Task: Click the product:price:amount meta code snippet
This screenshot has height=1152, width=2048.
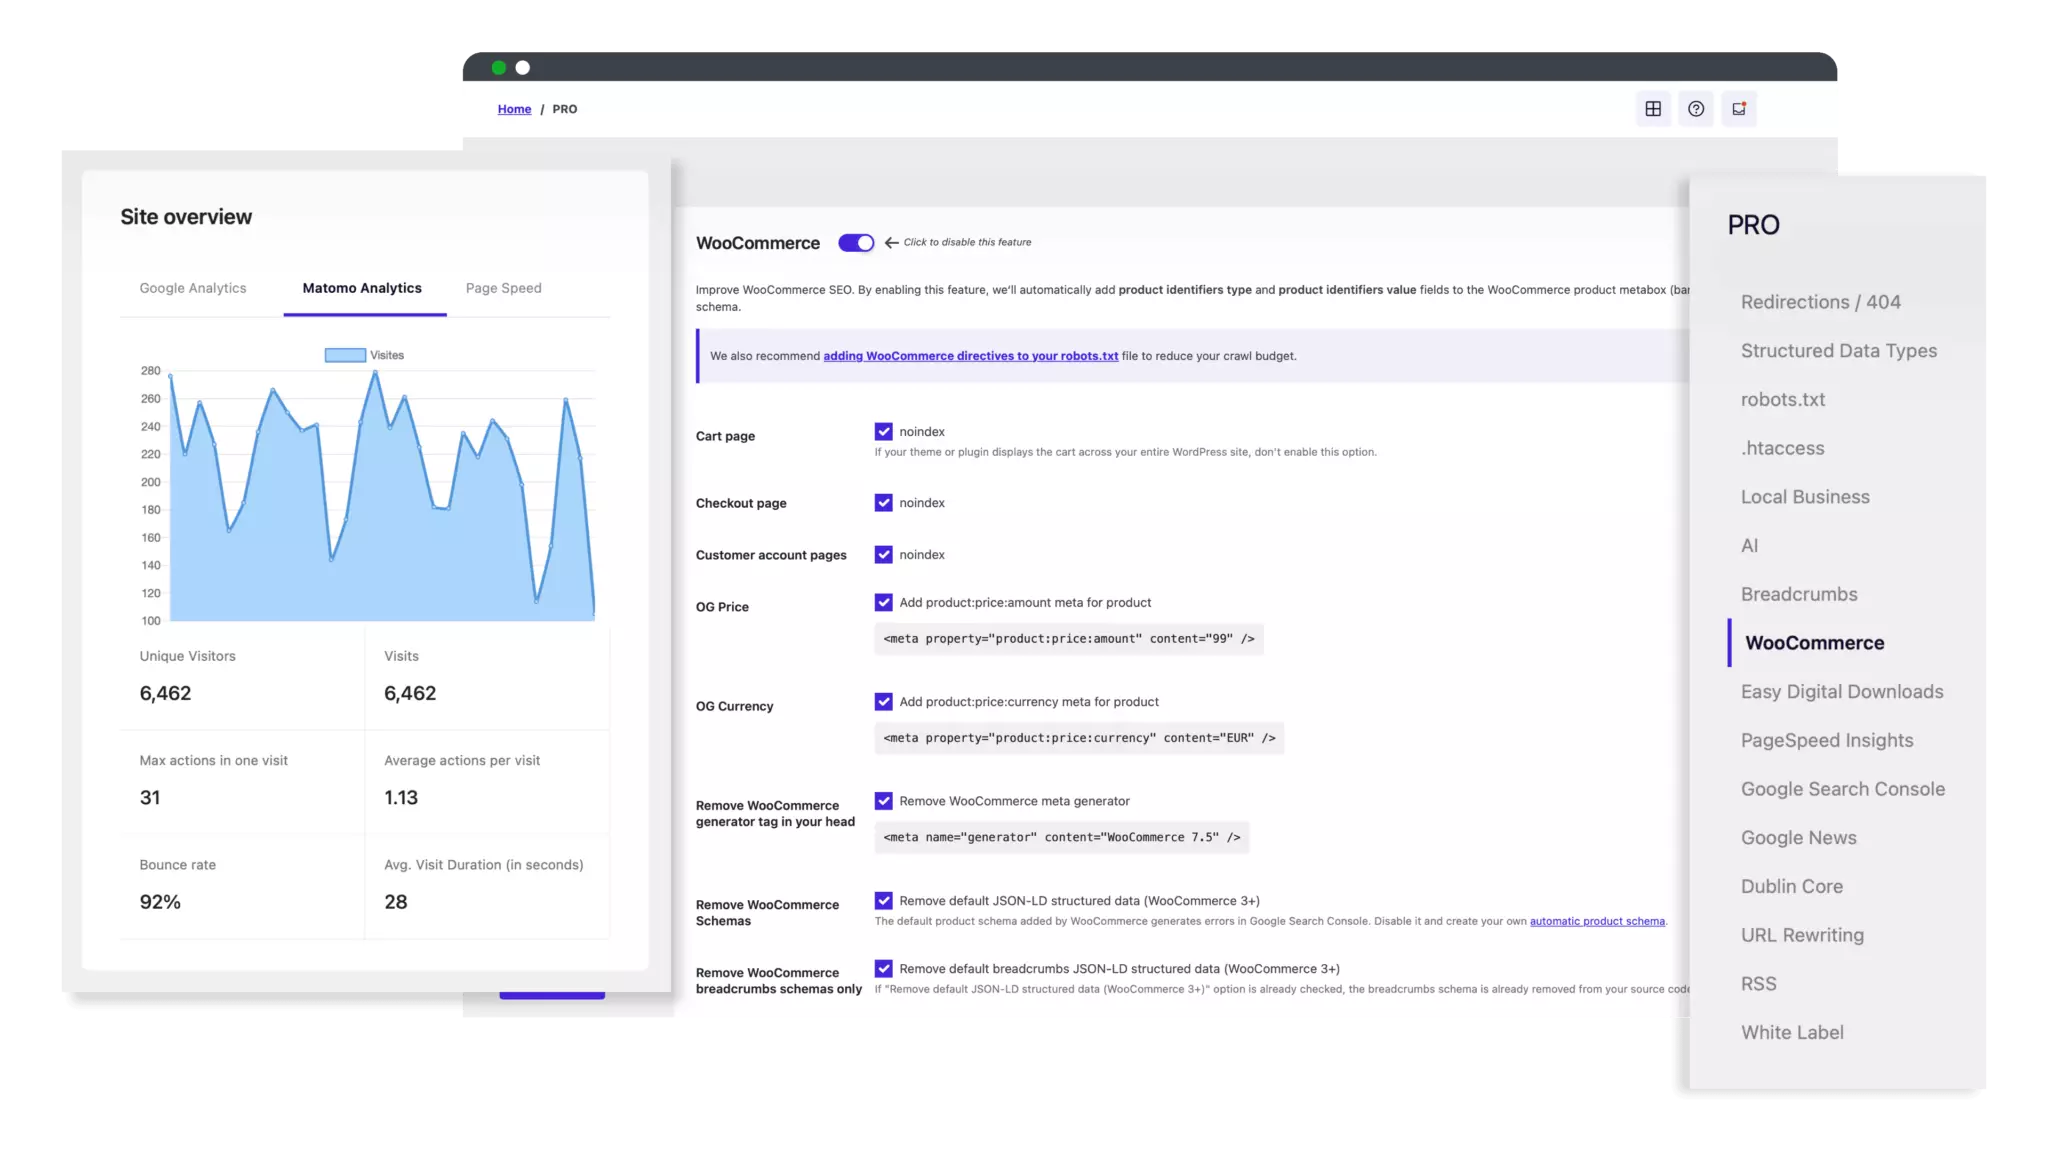Action: tap(1068, 639)
